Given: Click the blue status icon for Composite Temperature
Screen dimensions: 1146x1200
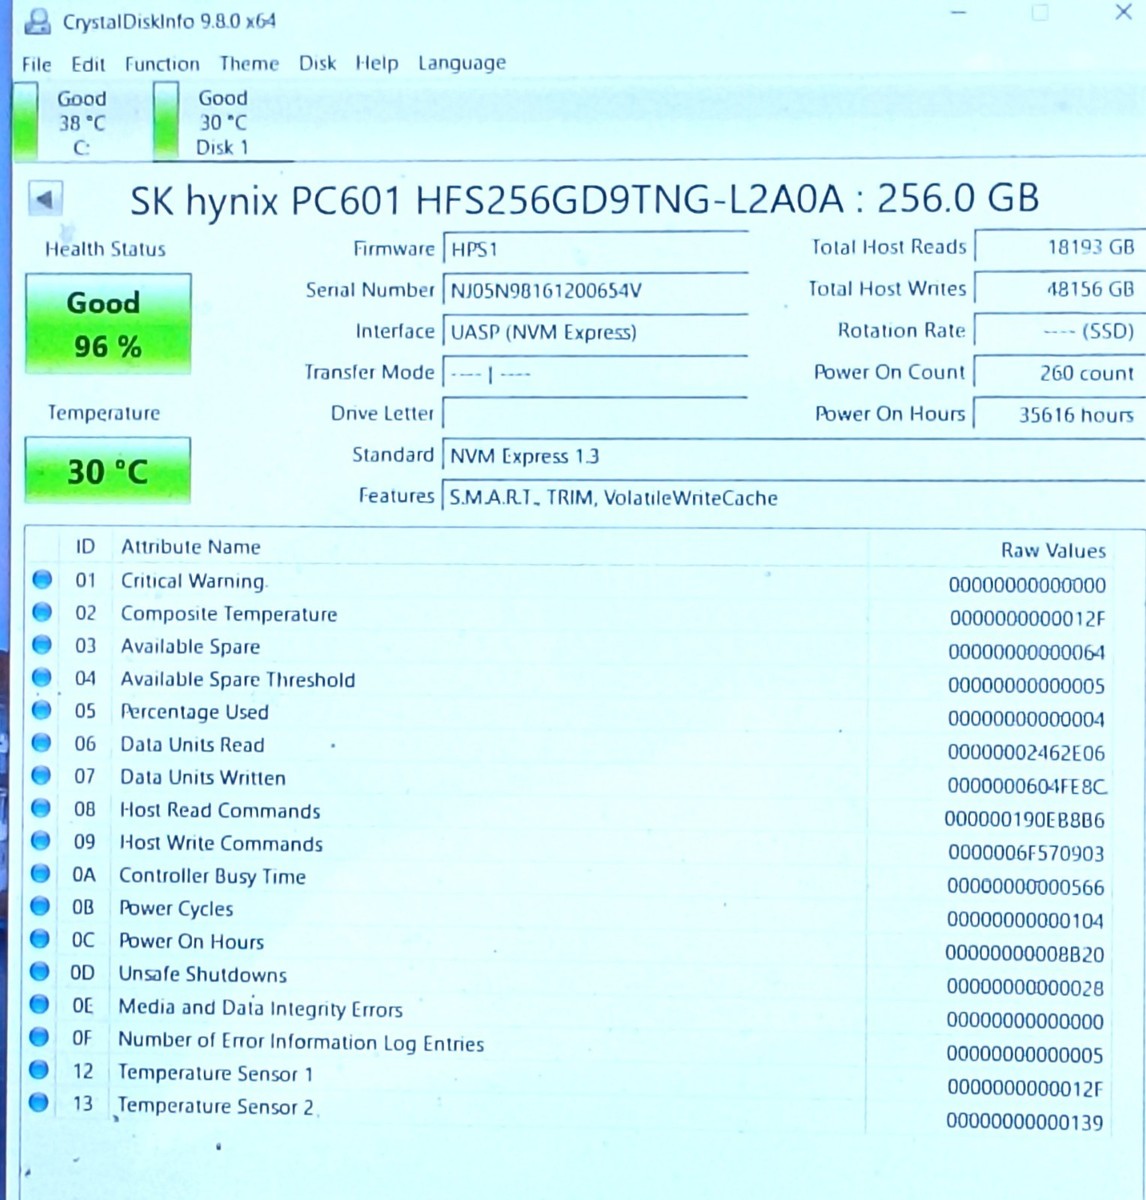Looking at the screenshot, I should tap(41, 613).
